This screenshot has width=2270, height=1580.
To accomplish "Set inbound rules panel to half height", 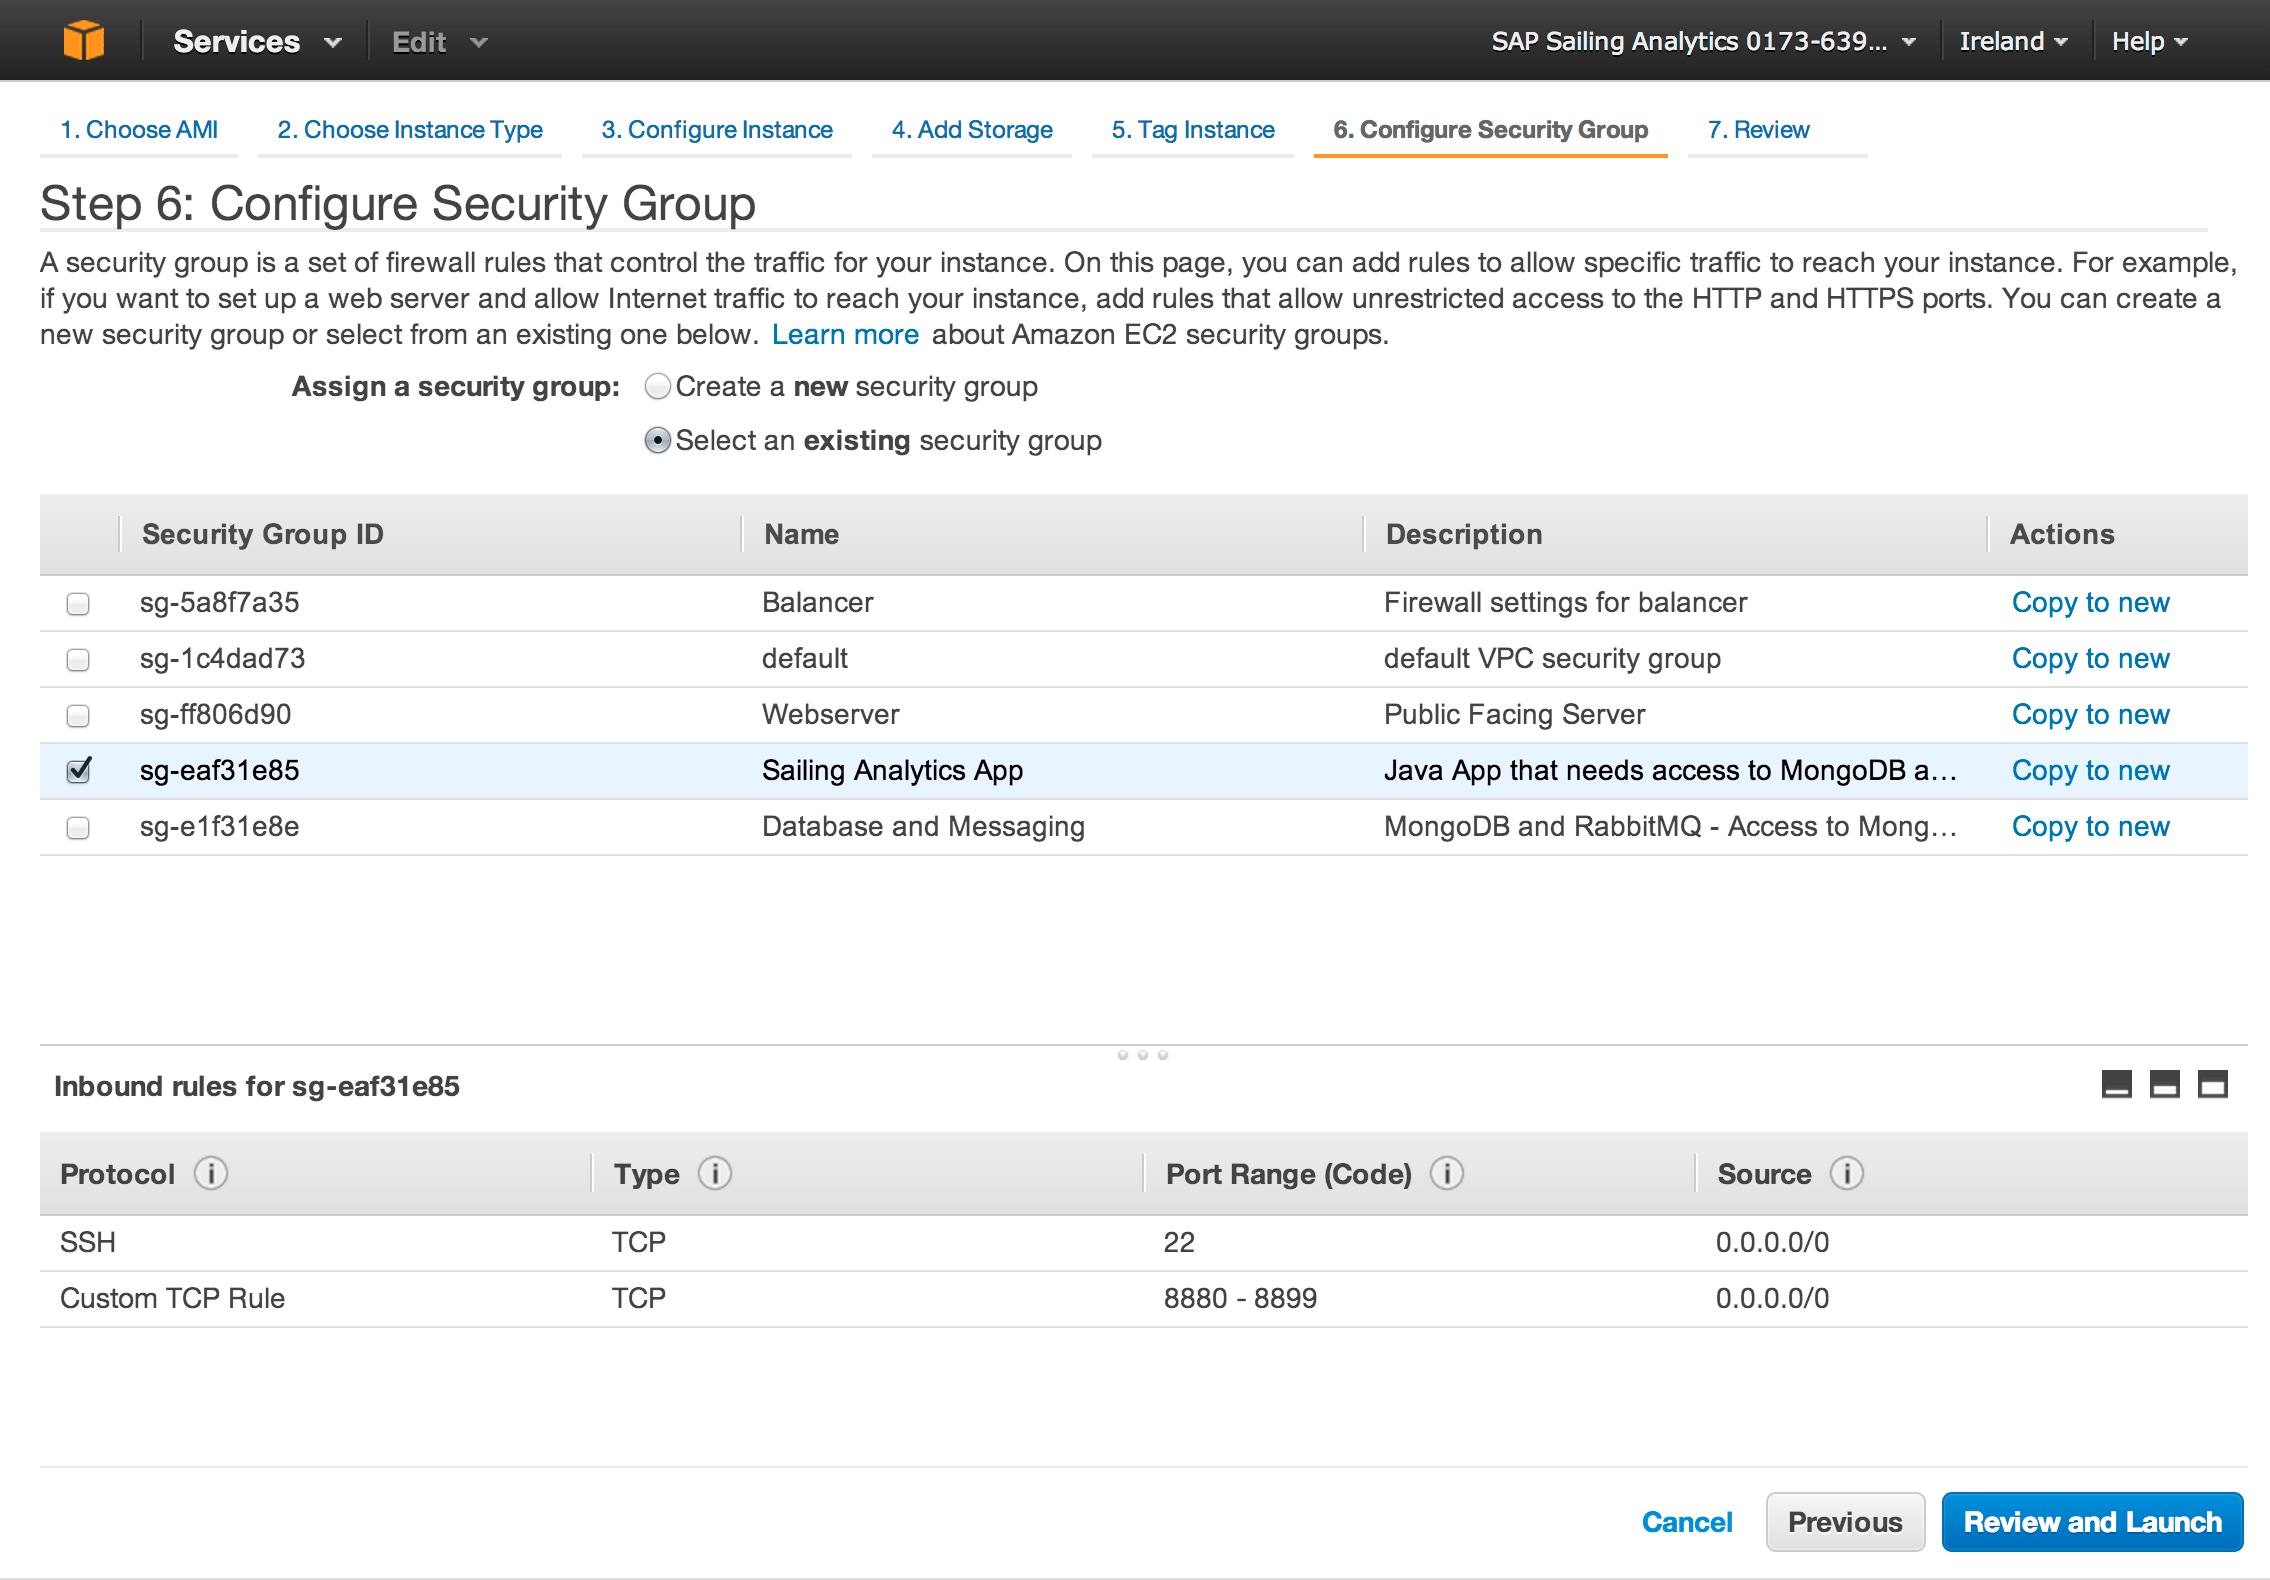I will pyautogui.click(x=2164, y=1085).
